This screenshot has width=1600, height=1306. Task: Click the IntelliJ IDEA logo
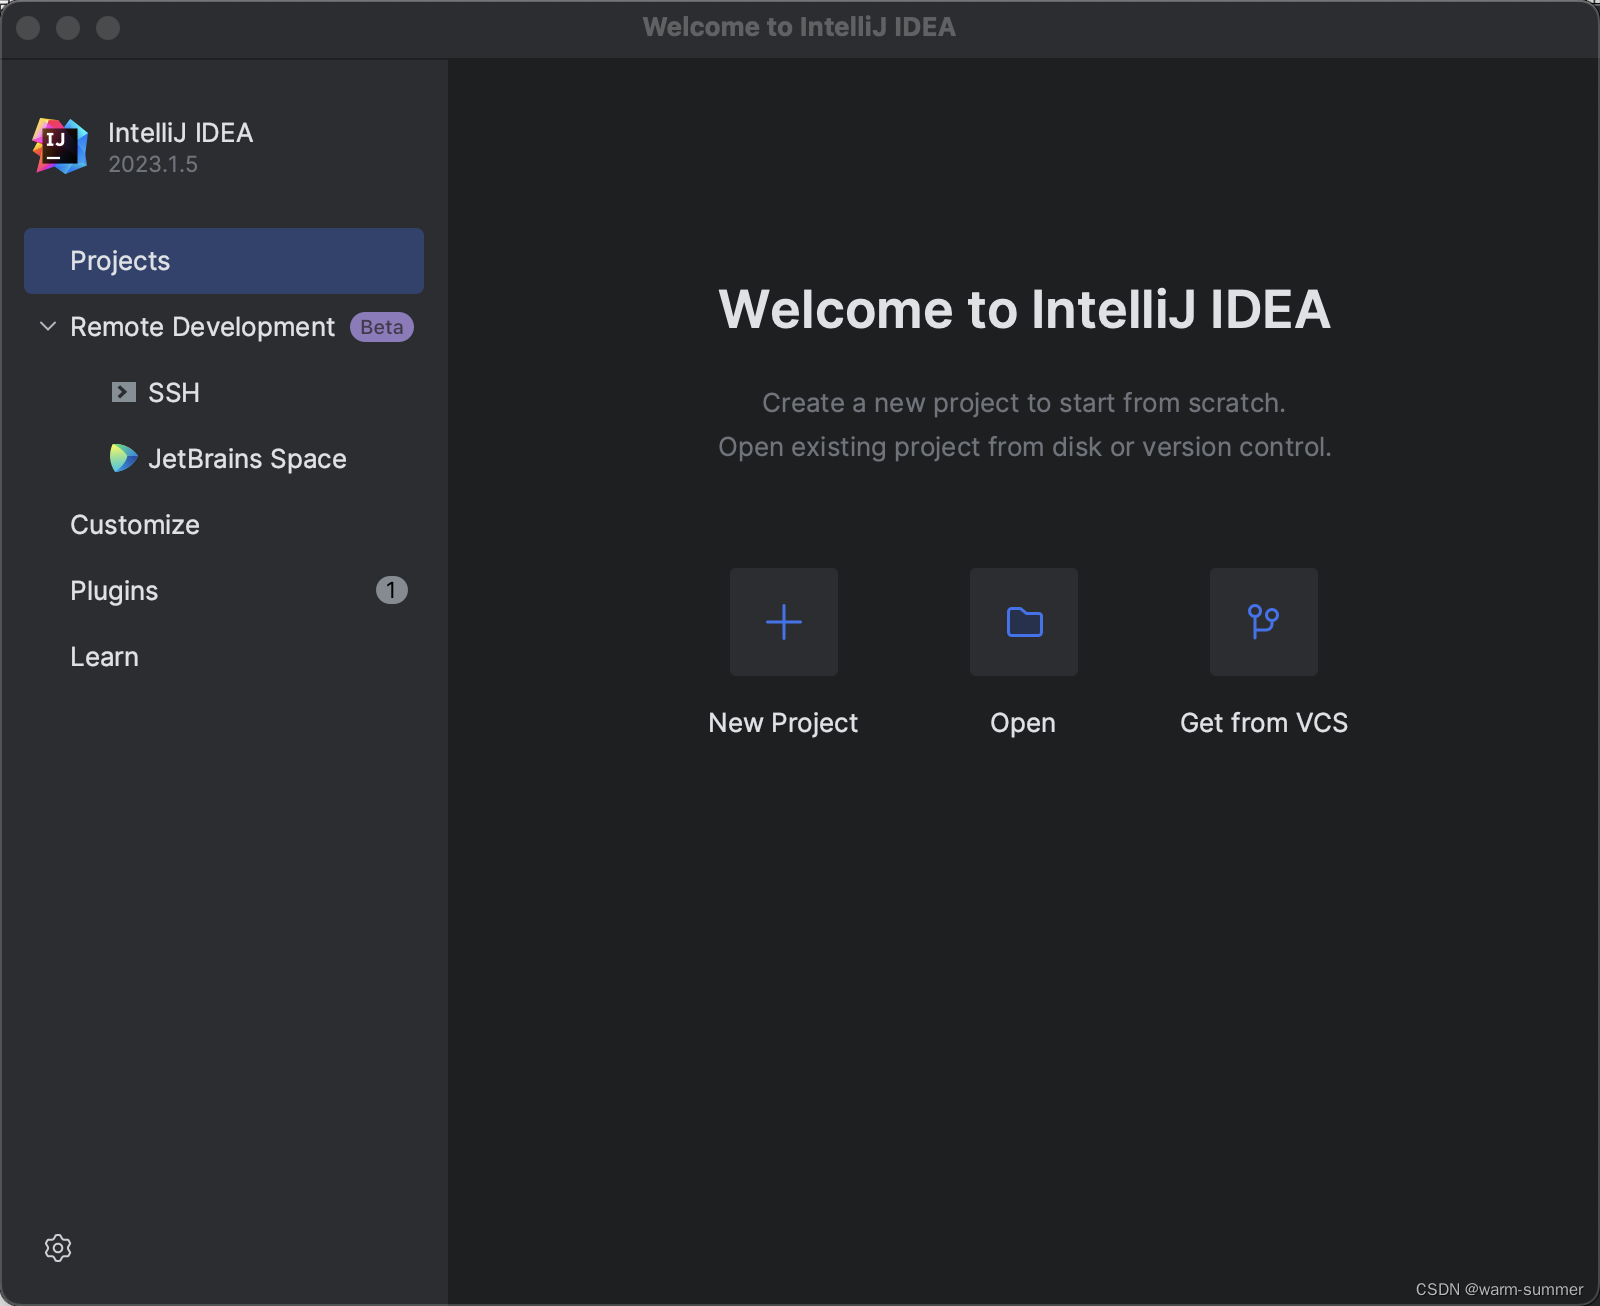pos(60,146)
